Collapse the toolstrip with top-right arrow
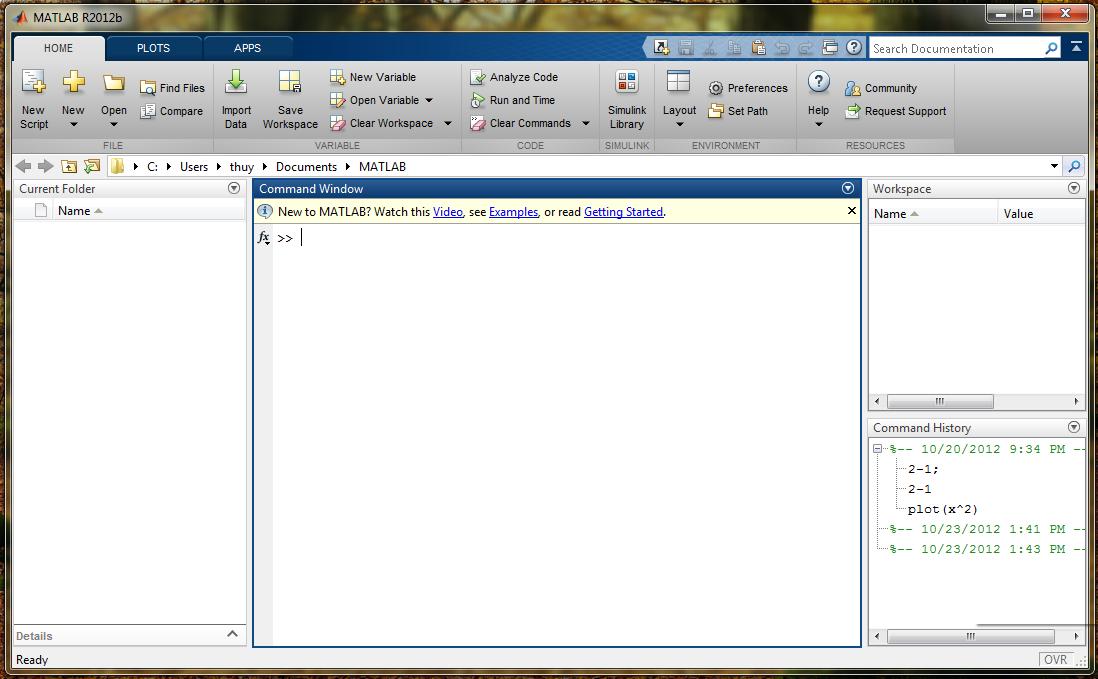Viewport: 1098px width, 679px height. click(1076, 47)
